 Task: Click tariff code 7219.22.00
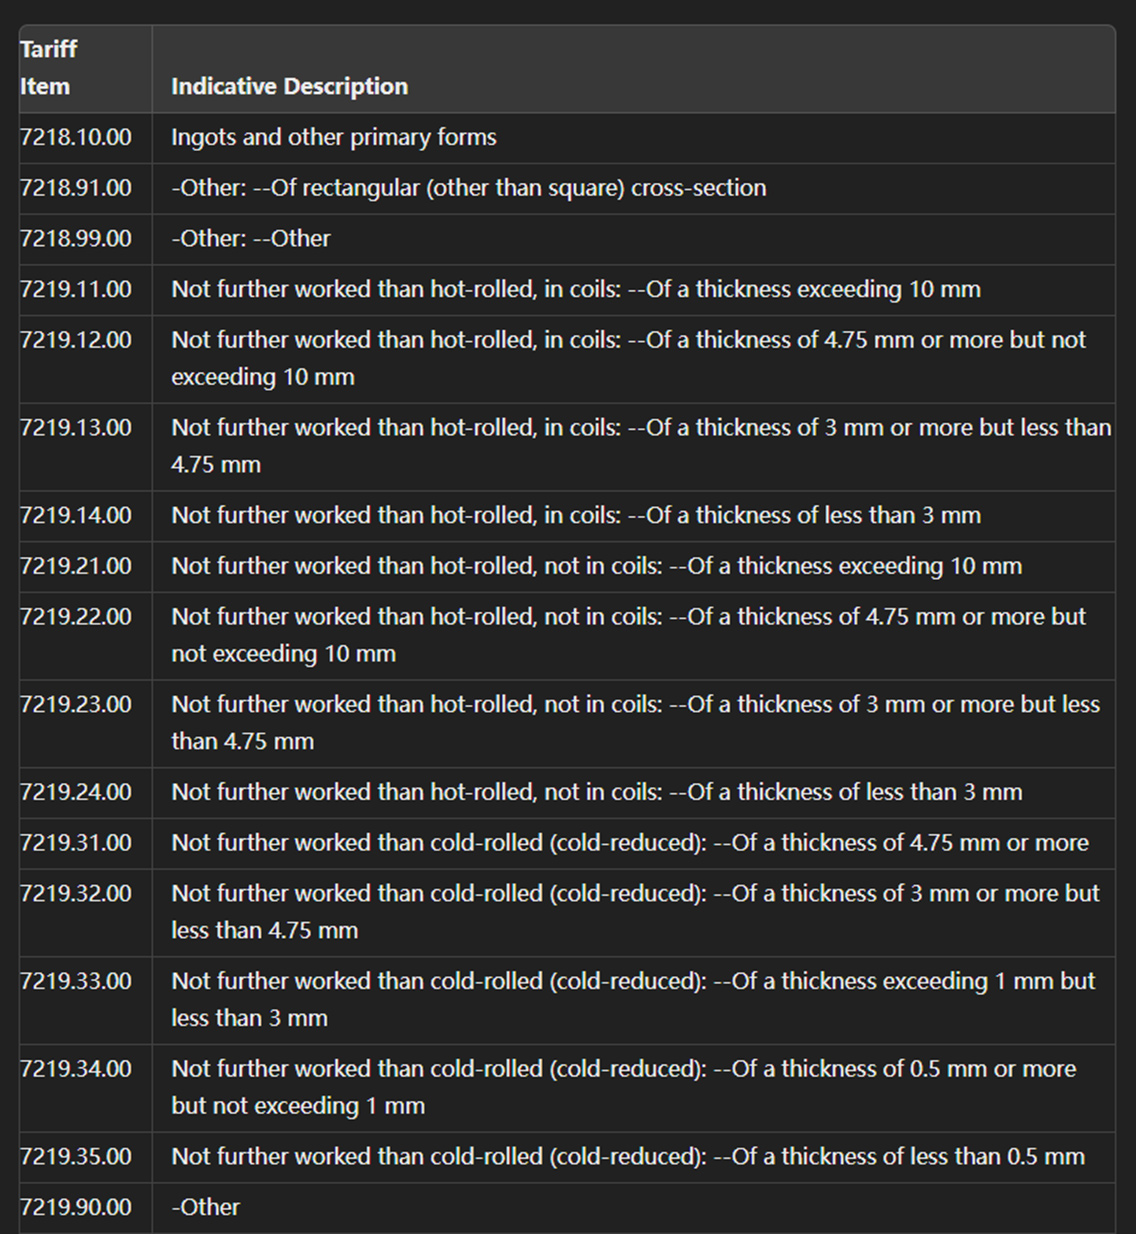(x=76, y=617)
